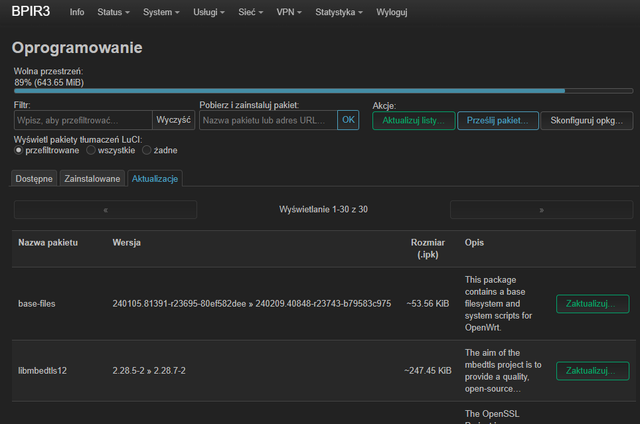Switch to the Aktualizacje tab
This screenshot has width=640, height=424.
pos(155,179)
